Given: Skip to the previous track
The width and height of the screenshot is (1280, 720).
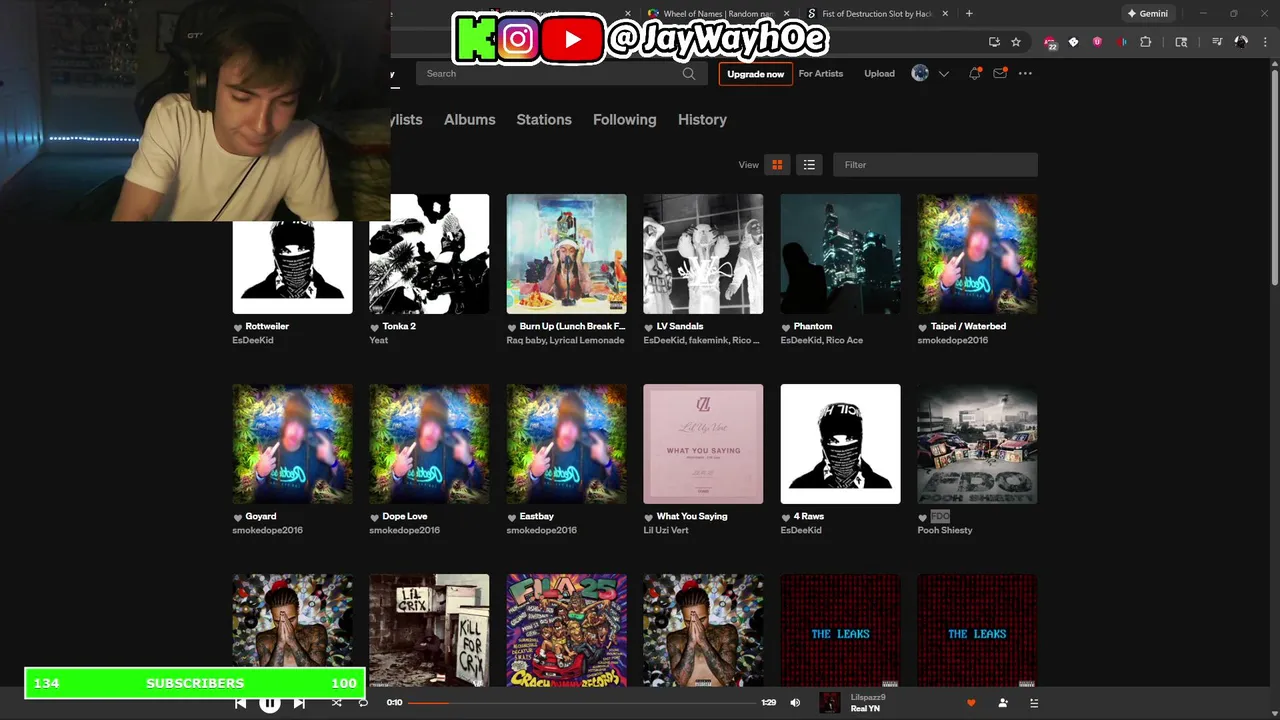Looking at the screenshot, I should [x=240, y=703].
